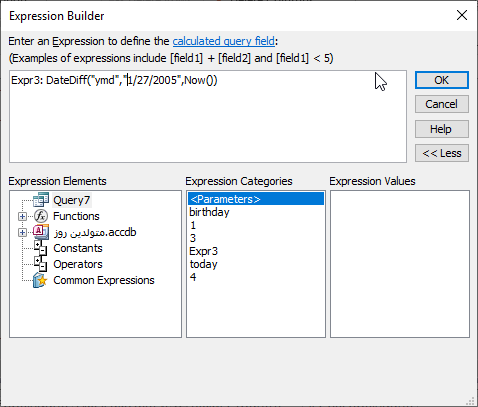Click the empty Expression Values list
Screen dimensions: 478x407
tap(400, 264)
